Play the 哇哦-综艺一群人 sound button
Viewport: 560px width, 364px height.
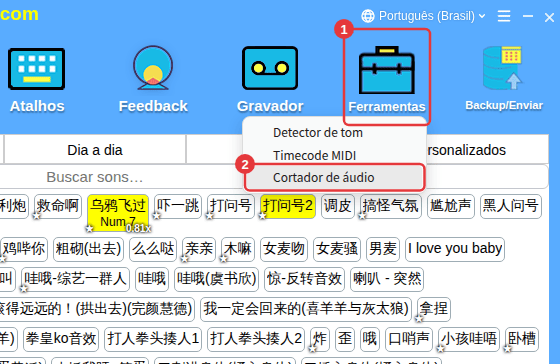[x=75, y=279]
